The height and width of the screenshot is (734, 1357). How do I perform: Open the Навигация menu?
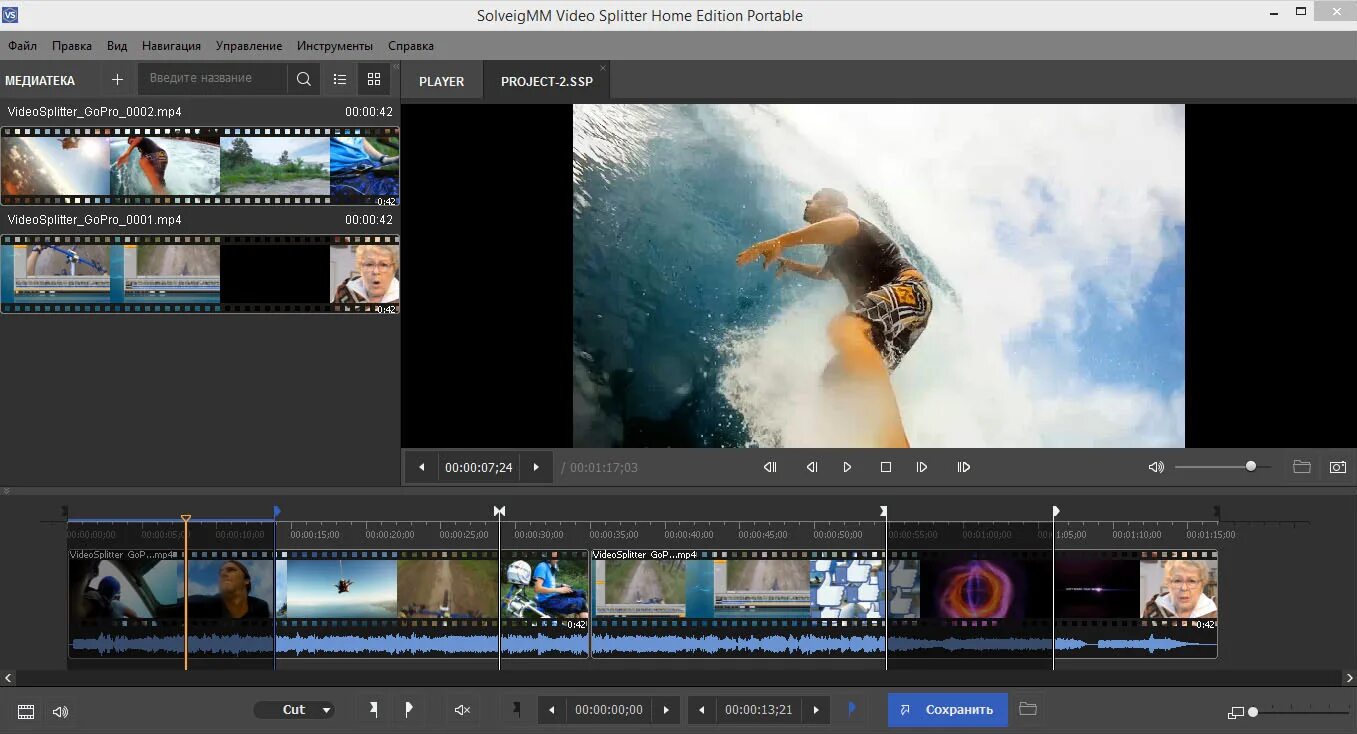point(171,46)
